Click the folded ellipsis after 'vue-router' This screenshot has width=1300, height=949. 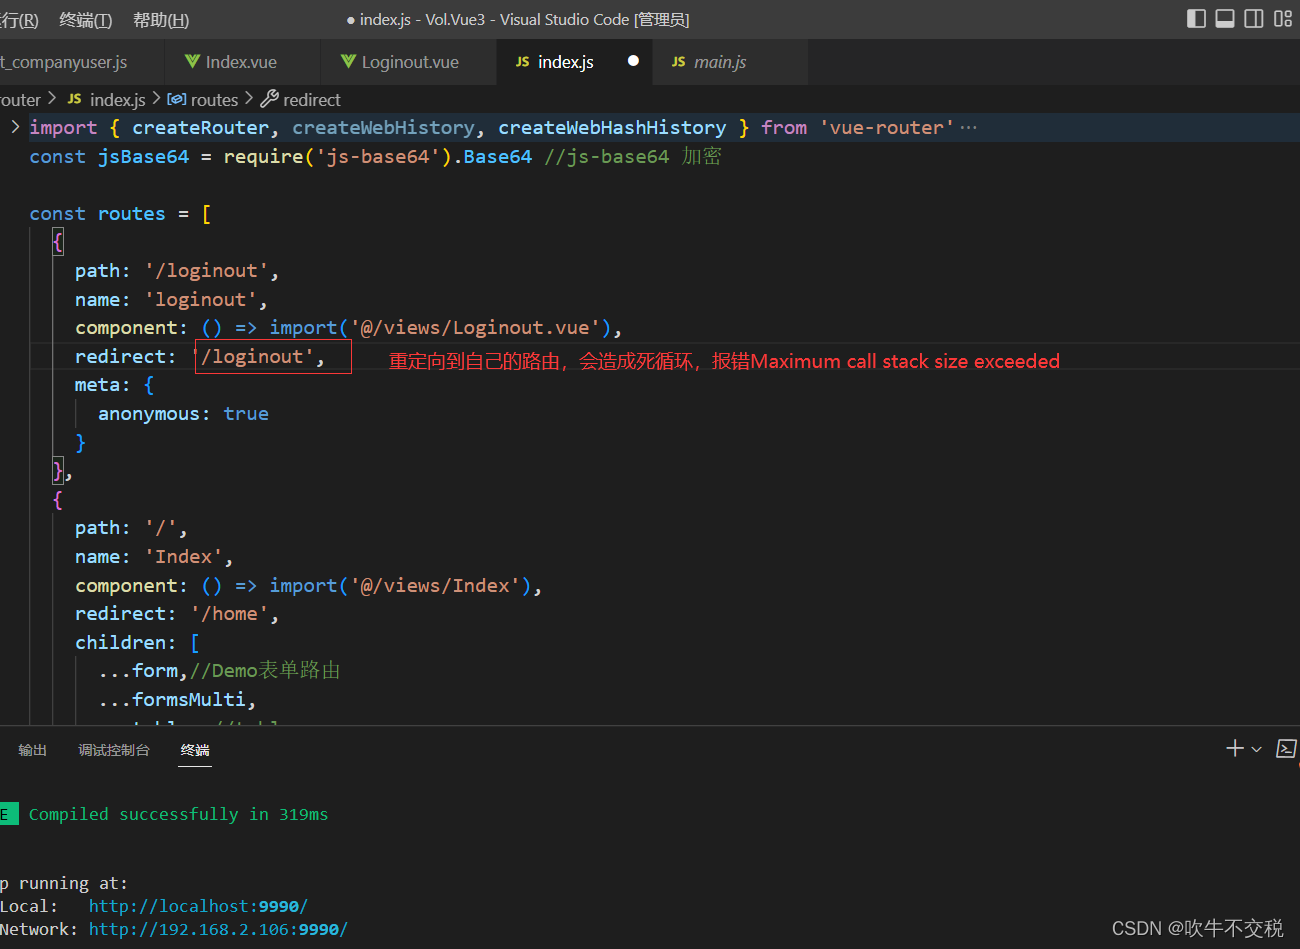tap(968, 128)
